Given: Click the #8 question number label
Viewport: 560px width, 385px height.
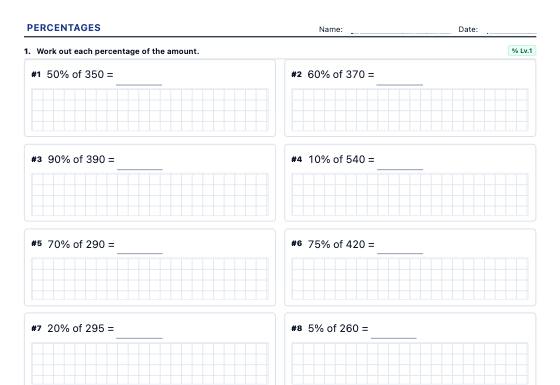Looking at the screenshot, I should pyautogui.click(x=296, y=328).
